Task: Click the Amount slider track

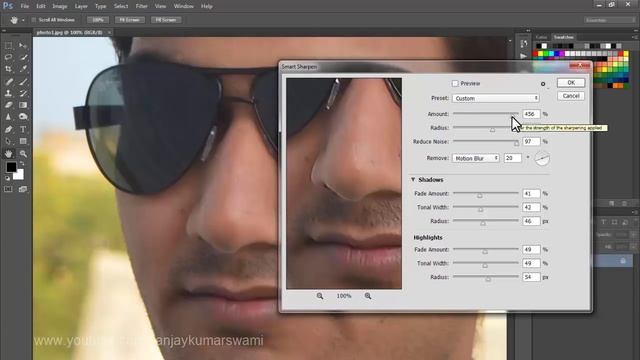Action: point(486,113)
